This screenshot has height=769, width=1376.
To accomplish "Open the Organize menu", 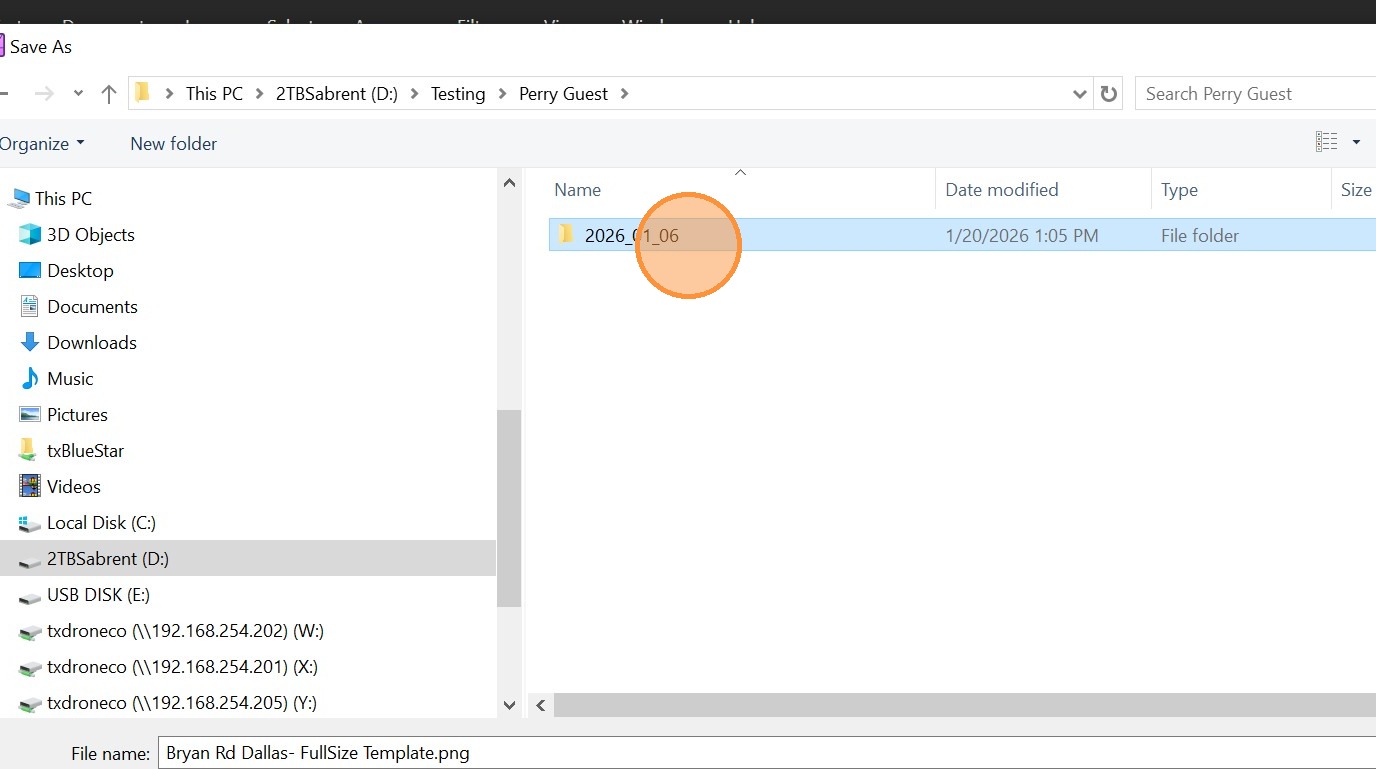I will click(x=42, y=144).
